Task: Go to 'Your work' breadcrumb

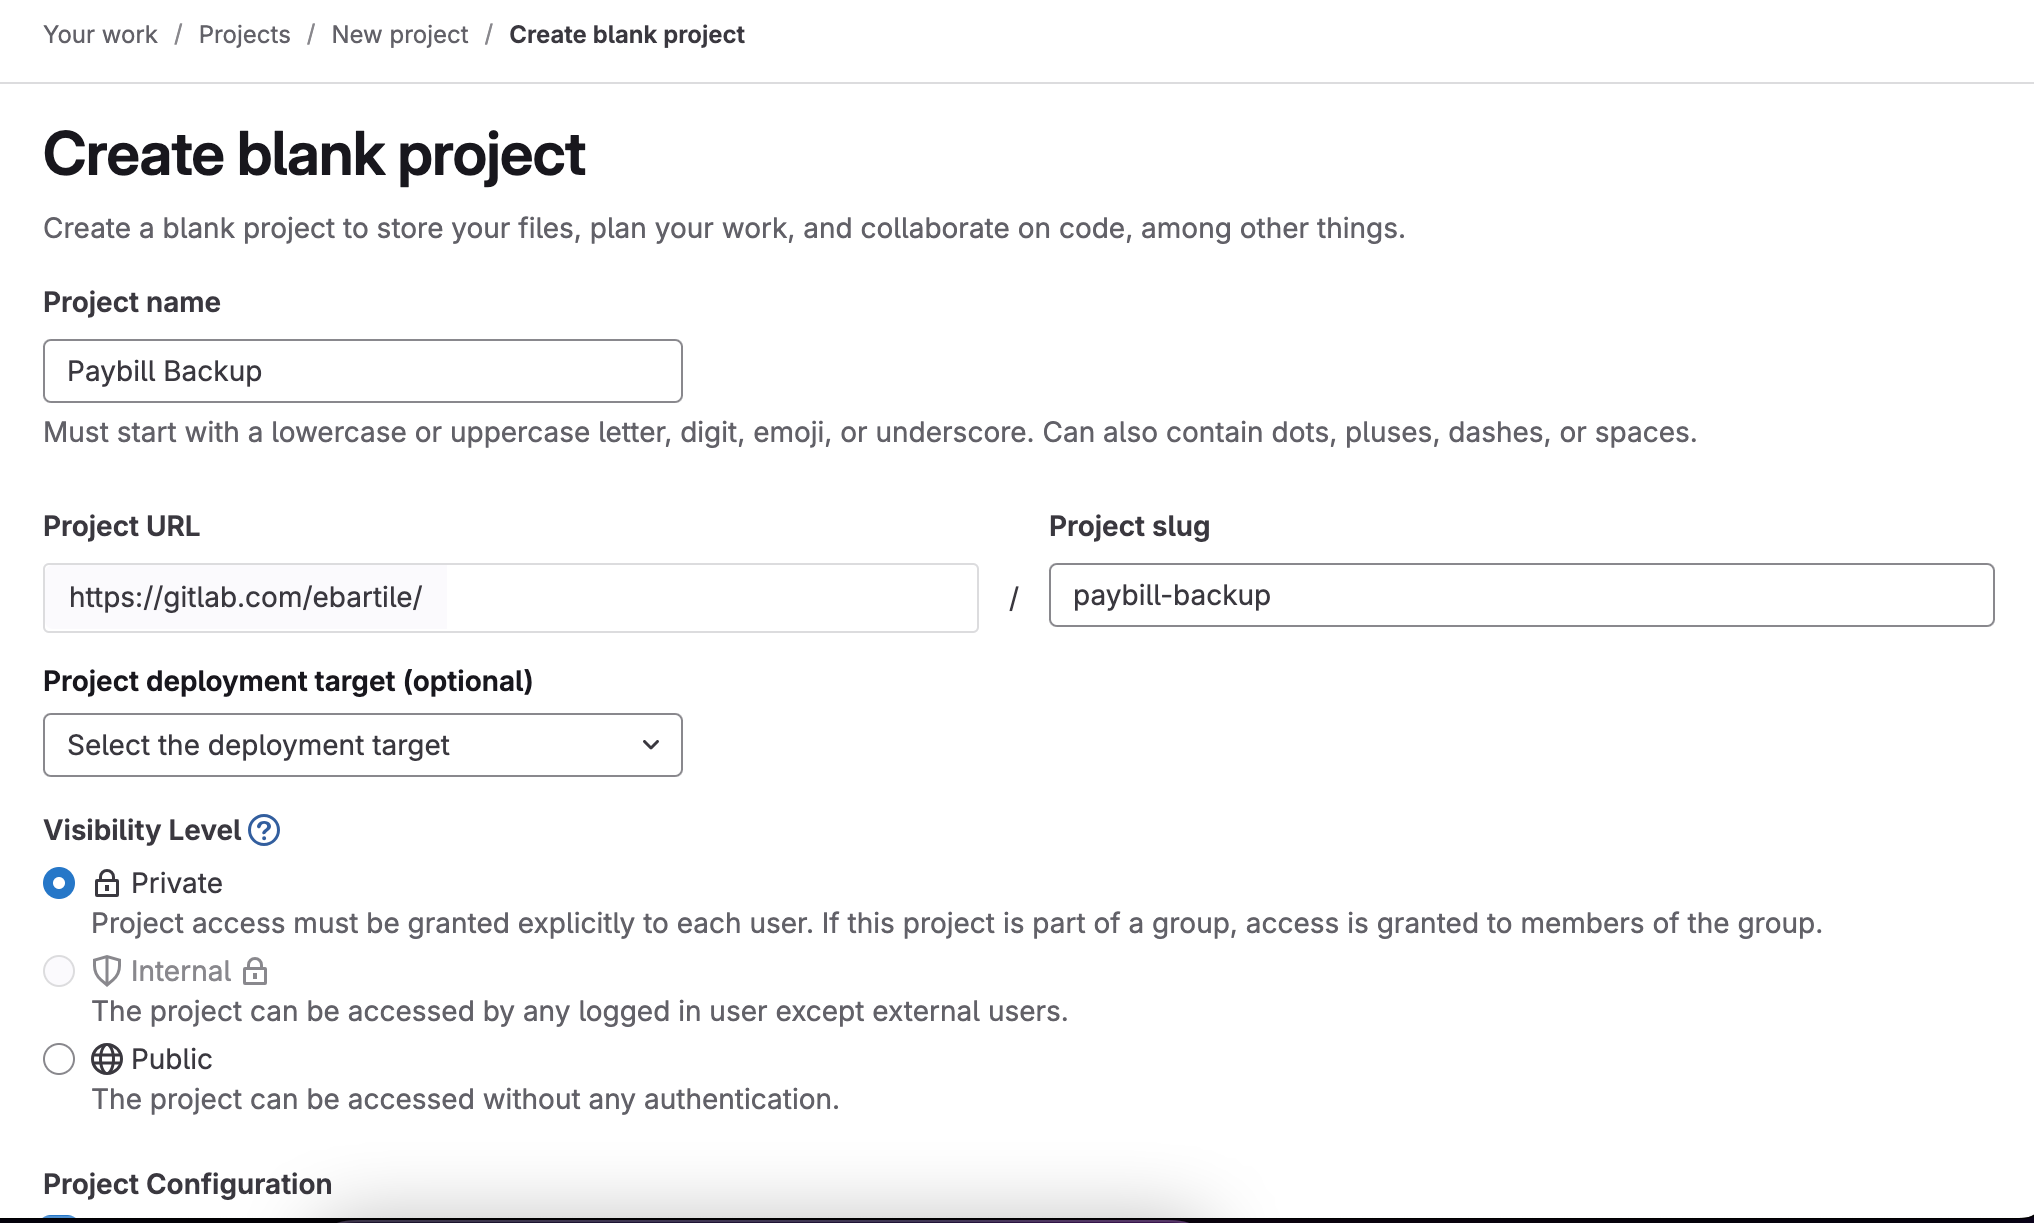Action: point(100,35)
